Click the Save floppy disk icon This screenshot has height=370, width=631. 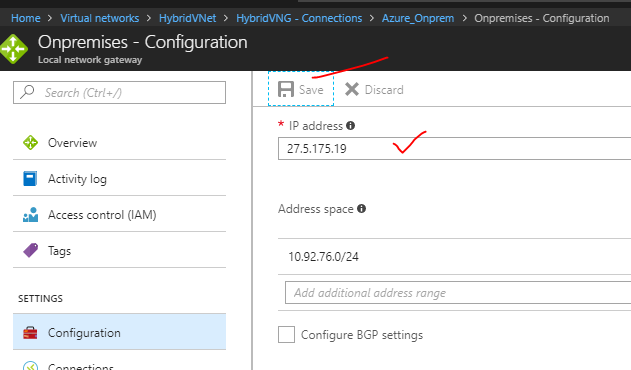pos(286,89)
